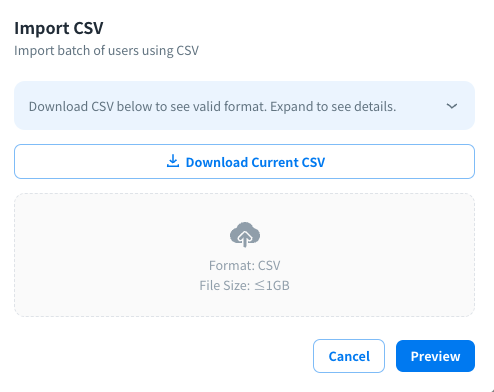This screenshot has width=494, height=392.
Task: Cancel the CSV import dialog
Action: click(x=349, y=356)
